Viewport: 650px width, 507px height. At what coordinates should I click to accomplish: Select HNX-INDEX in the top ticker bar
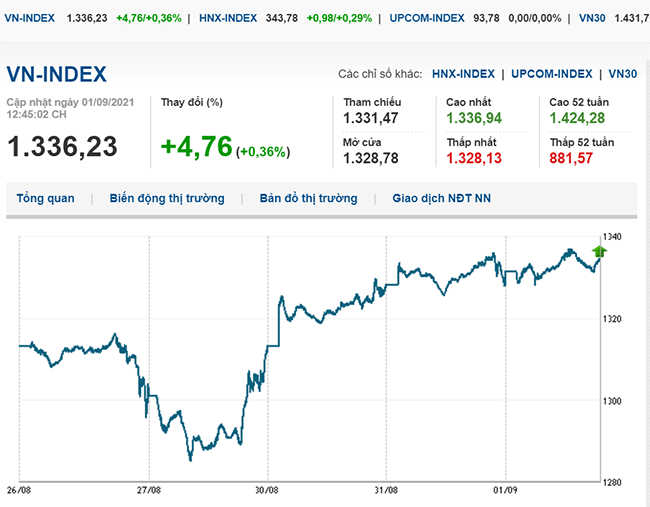228,18
